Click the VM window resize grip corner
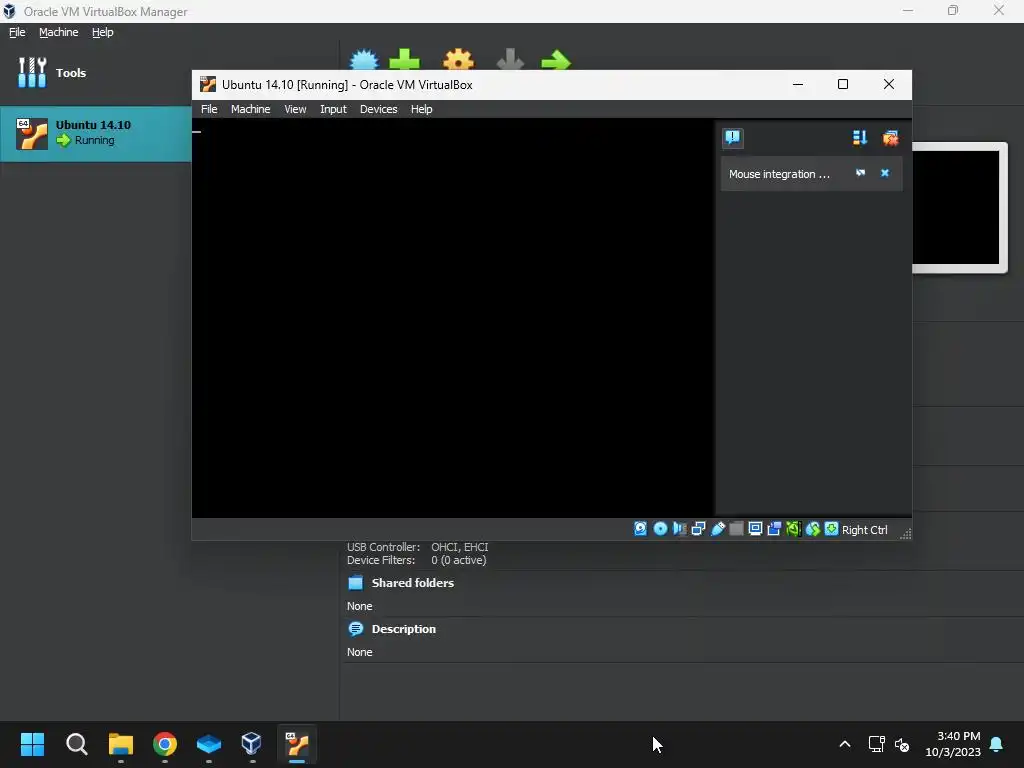The height and width of the screenshot is (768, 1024). click(x=905, y=533)
